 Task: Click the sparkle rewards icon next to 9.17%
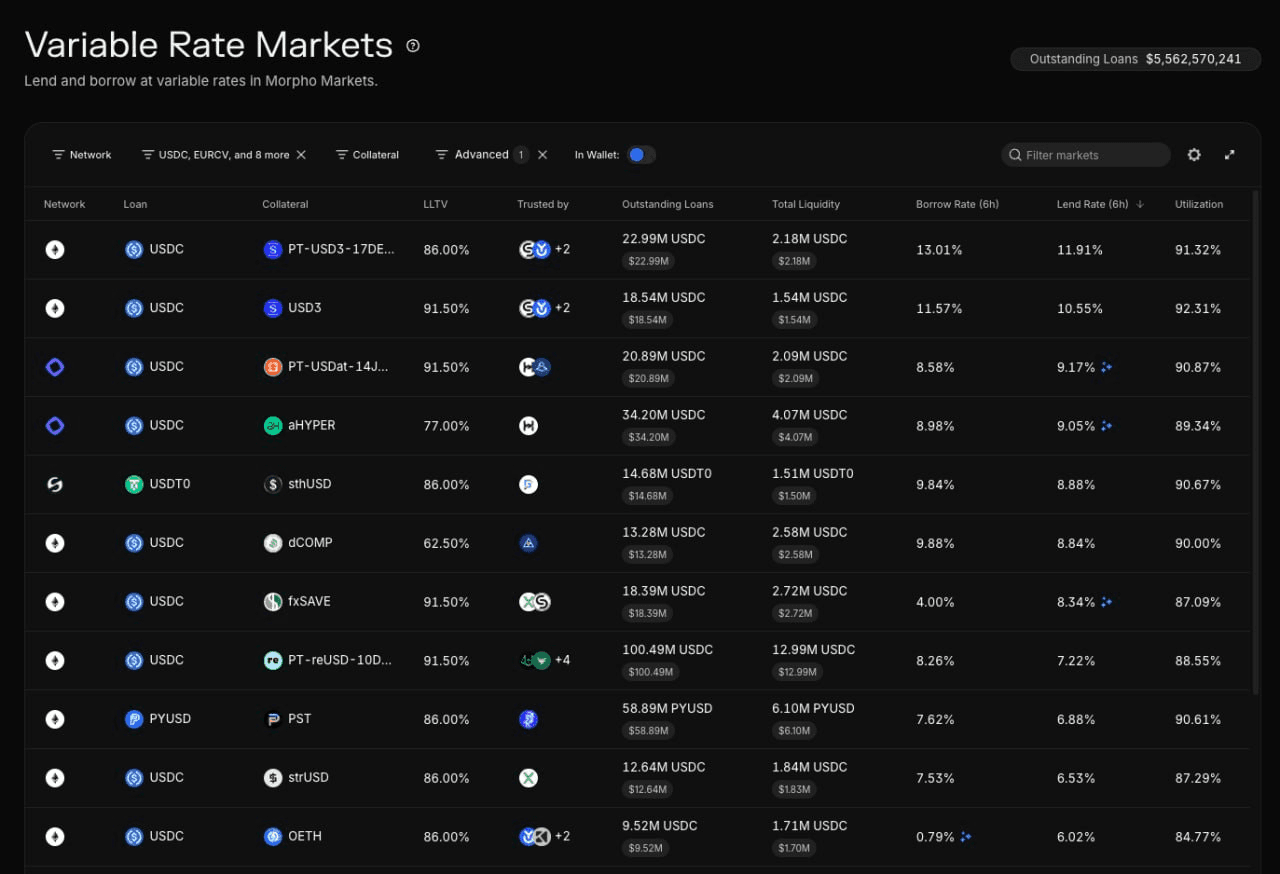tap(1106, 367)
